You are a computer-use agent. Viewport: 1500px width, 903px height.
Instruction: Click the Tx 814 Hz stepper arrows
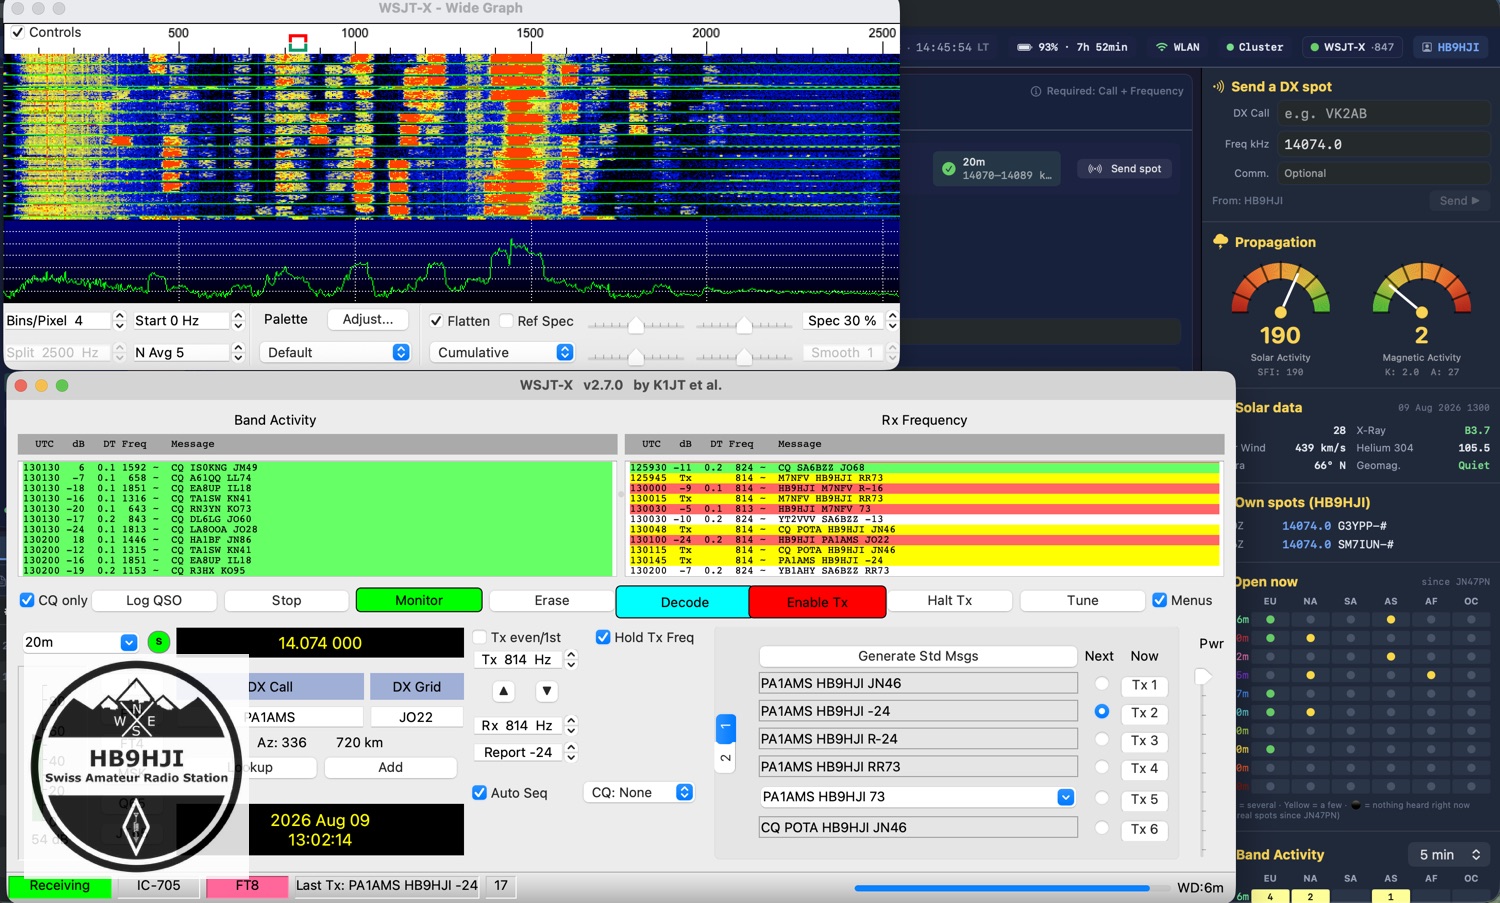pos(571,660)
